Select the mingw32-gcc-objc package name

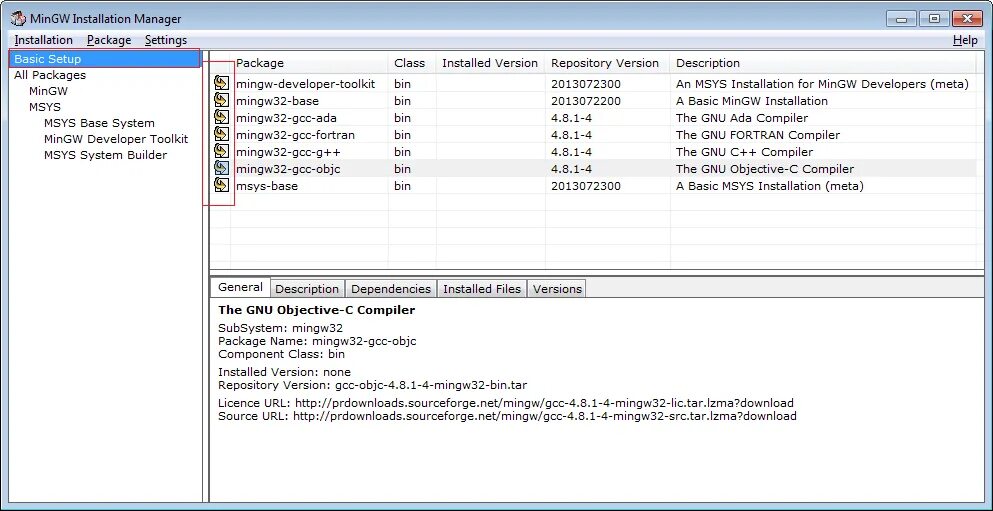pyautogui.click(x=288, y=169)
